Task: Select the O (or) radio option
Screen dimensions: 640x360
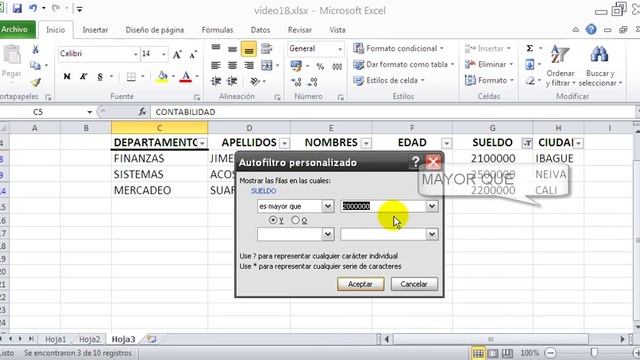Action: 295,220
